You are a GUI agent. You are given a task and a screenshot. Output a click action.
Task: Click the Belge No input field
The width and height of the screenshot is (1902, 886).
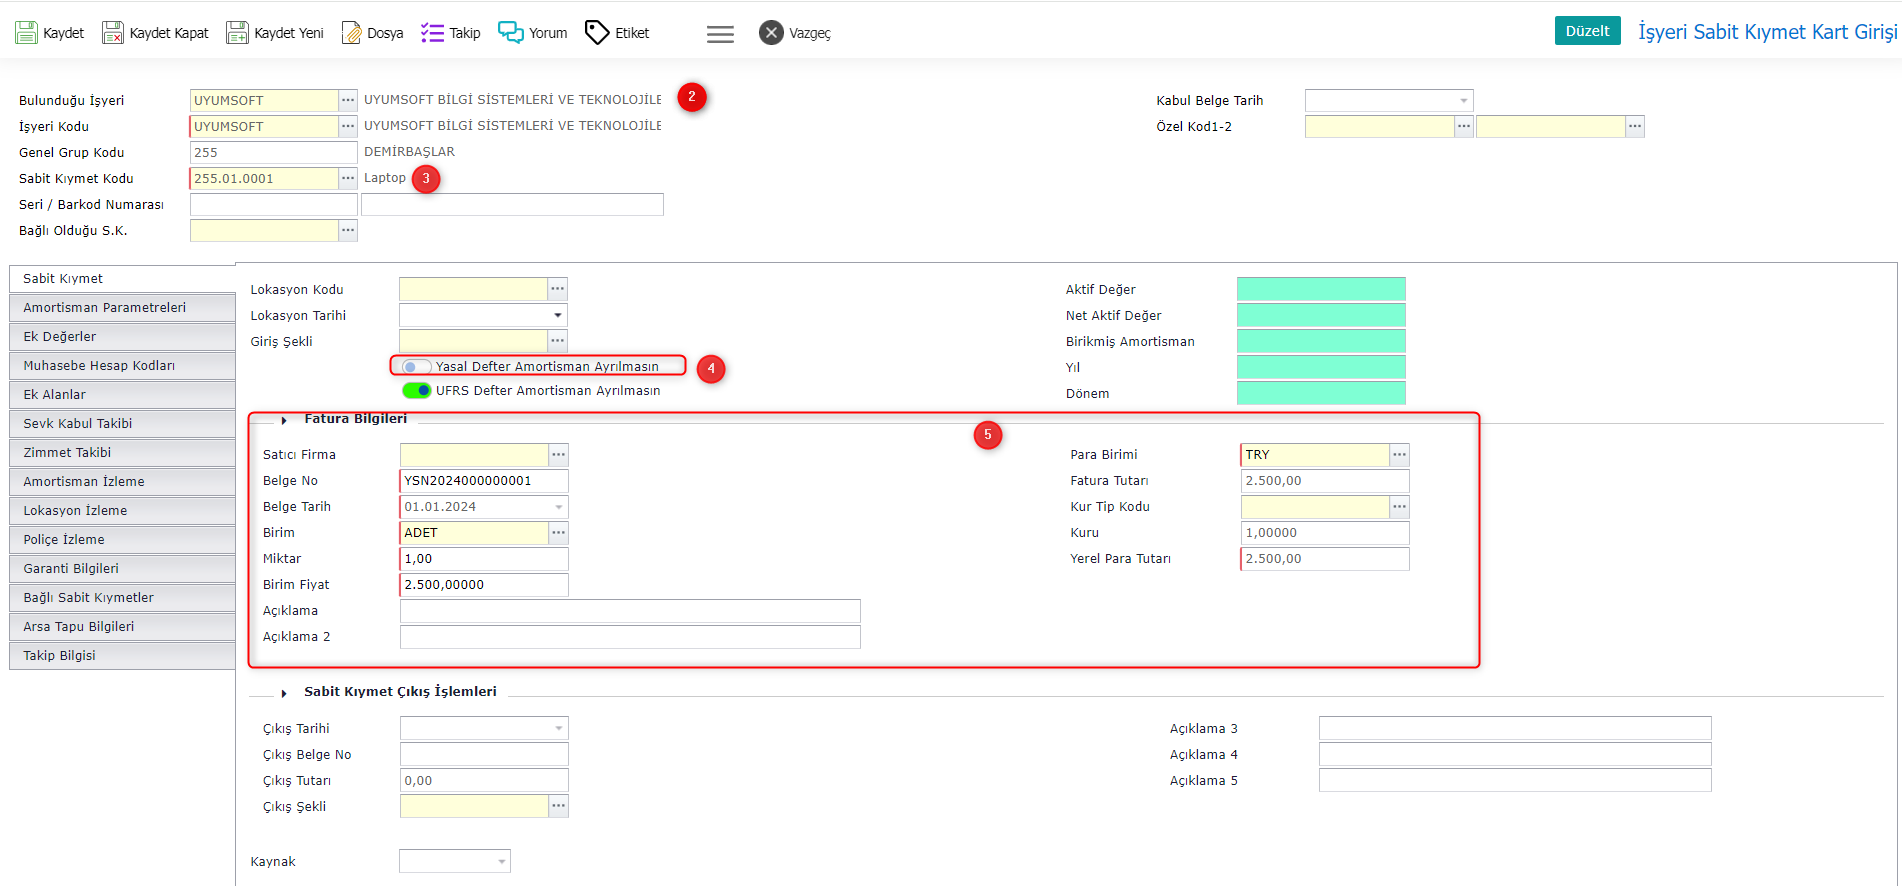(x=483, y=481)
